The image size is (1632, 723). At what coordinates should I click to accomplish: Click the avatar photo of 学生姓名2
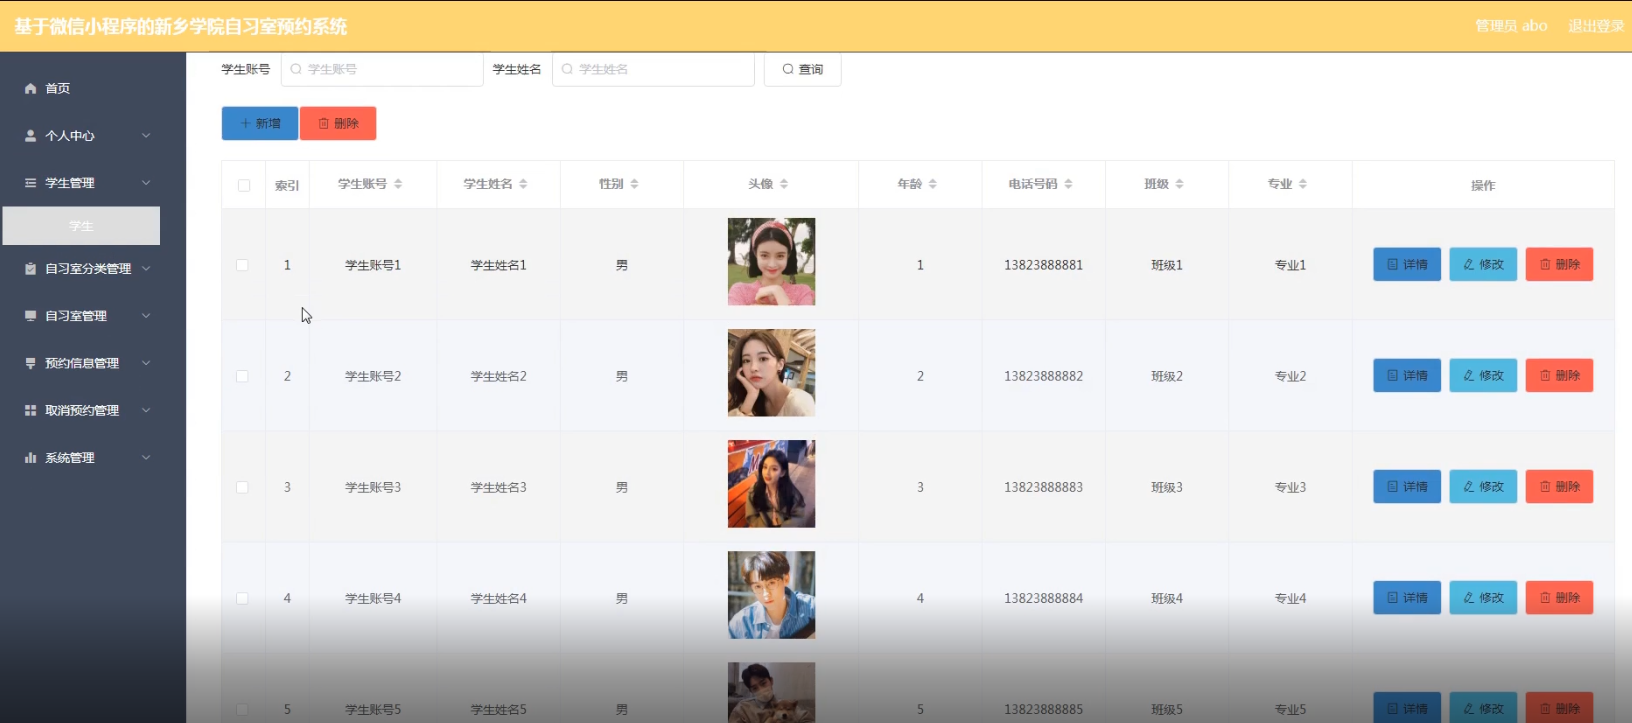(771, 373)
